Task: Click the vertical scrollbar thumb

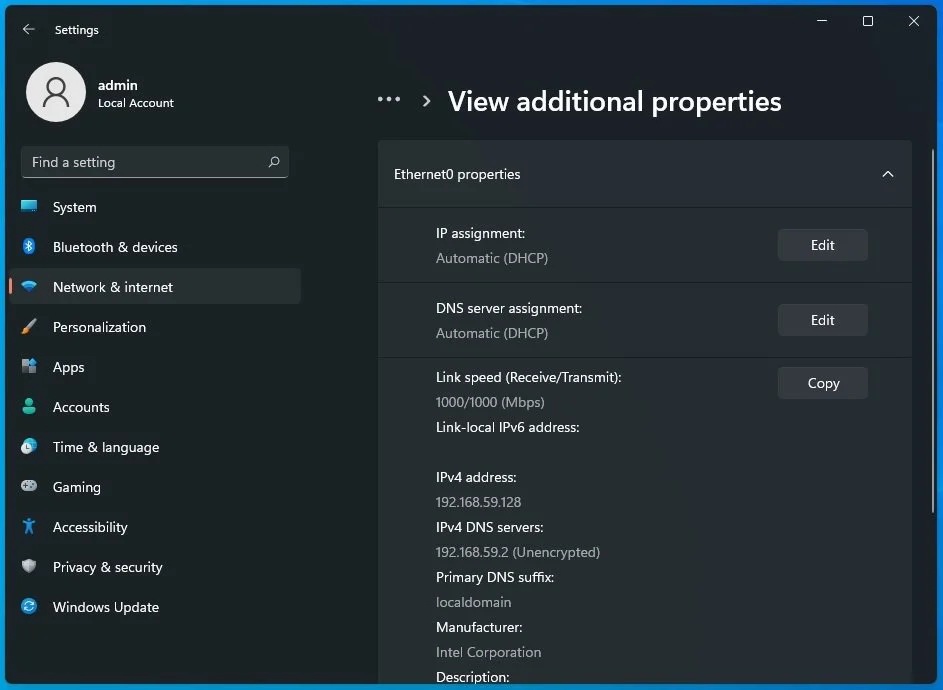Action: point(933,331)
